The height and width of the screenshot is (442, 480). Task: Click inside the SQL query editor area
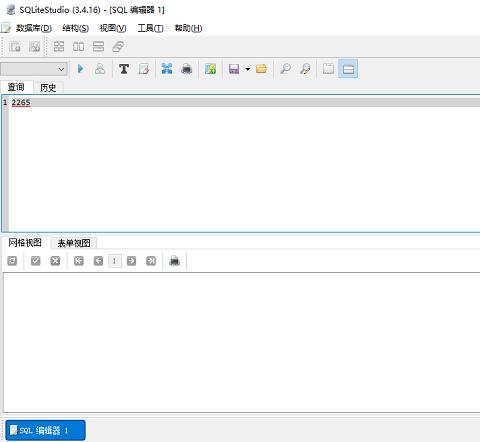tap(243, 163)
